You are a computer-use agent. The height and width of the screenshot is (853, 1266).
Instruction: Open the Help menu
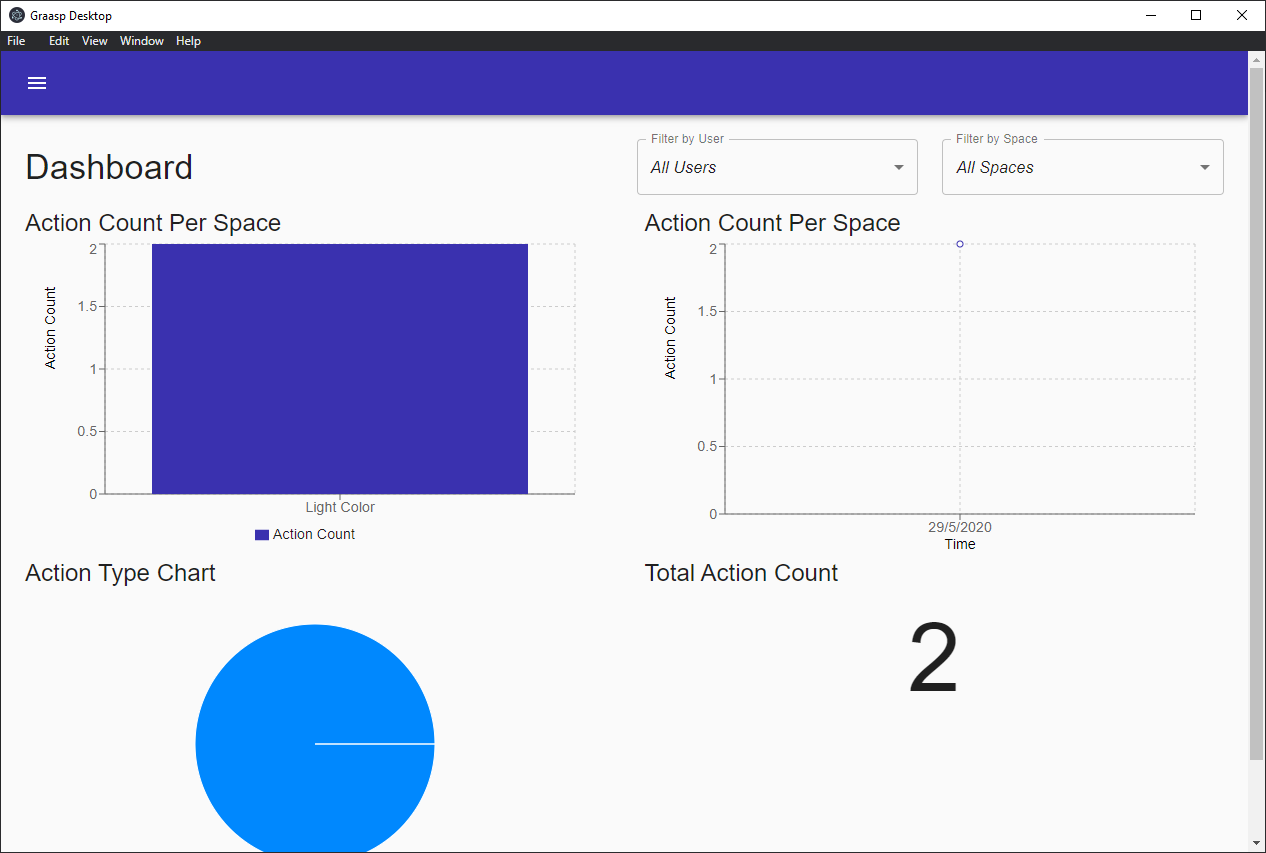pos(188,41)
